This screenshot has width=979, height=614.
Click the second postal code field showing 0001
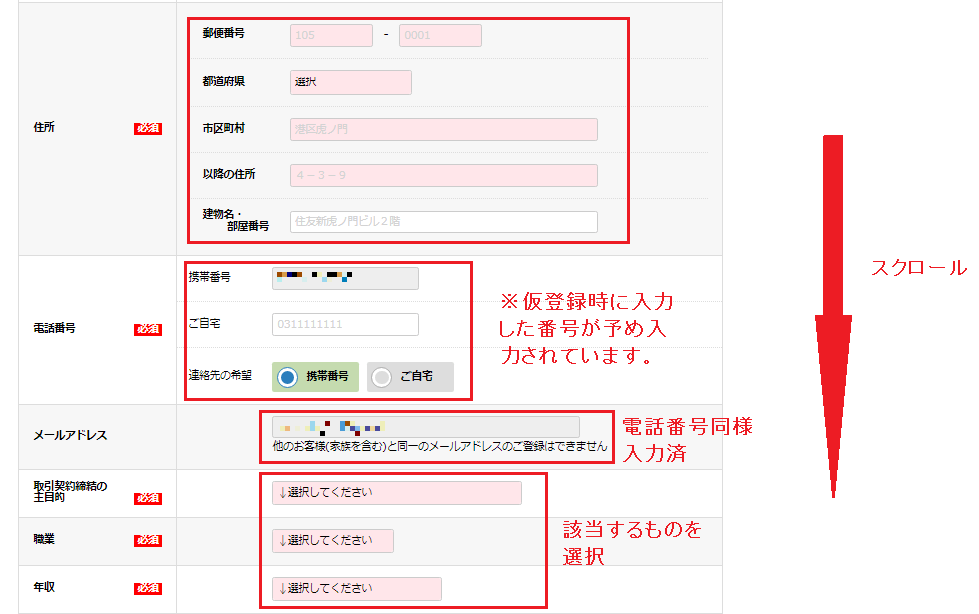pyautogui.click(x=440, y=36)
